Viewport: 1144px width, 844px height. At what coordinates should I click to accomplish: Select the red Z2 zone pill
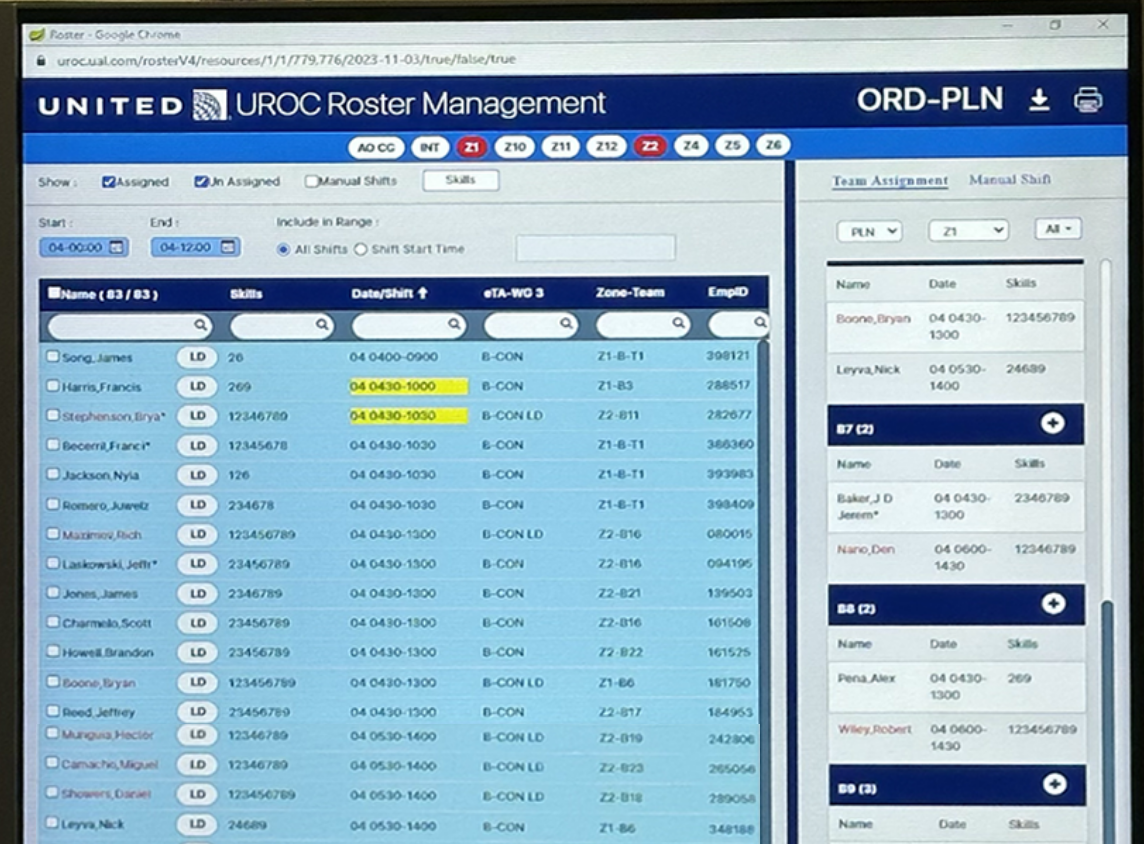[x=650, y=146]
